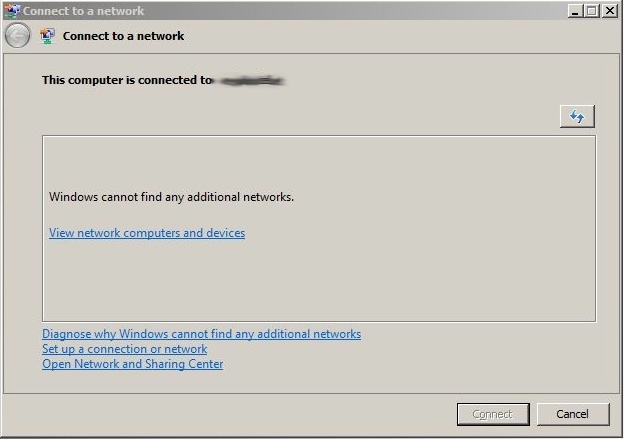Open the system menu from title bar icon
Screen dimensions: 624x439
click(12, 10)
